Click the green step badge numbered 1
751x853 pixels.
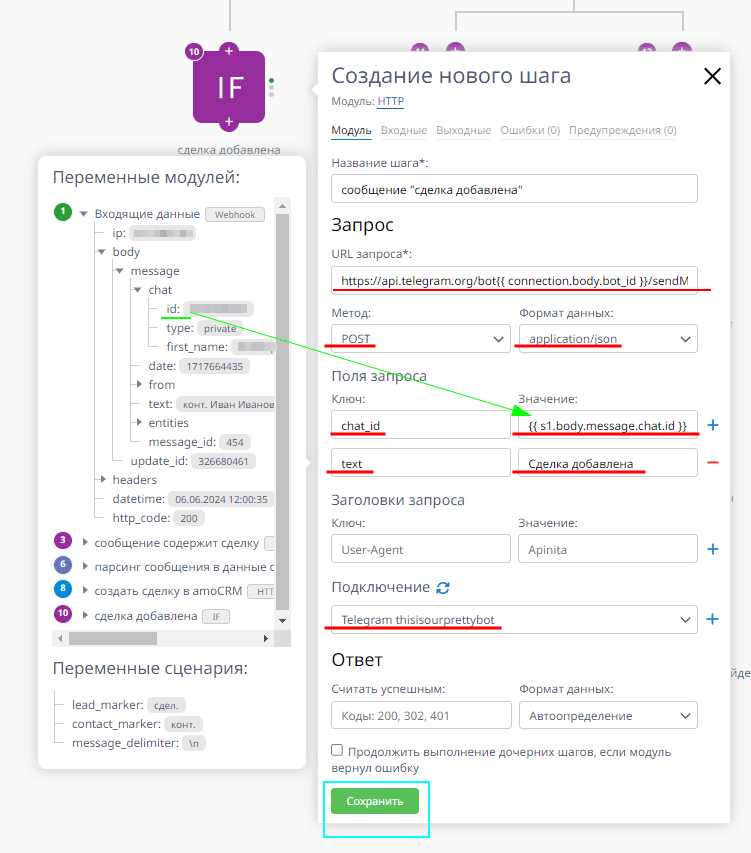point(64,213)
